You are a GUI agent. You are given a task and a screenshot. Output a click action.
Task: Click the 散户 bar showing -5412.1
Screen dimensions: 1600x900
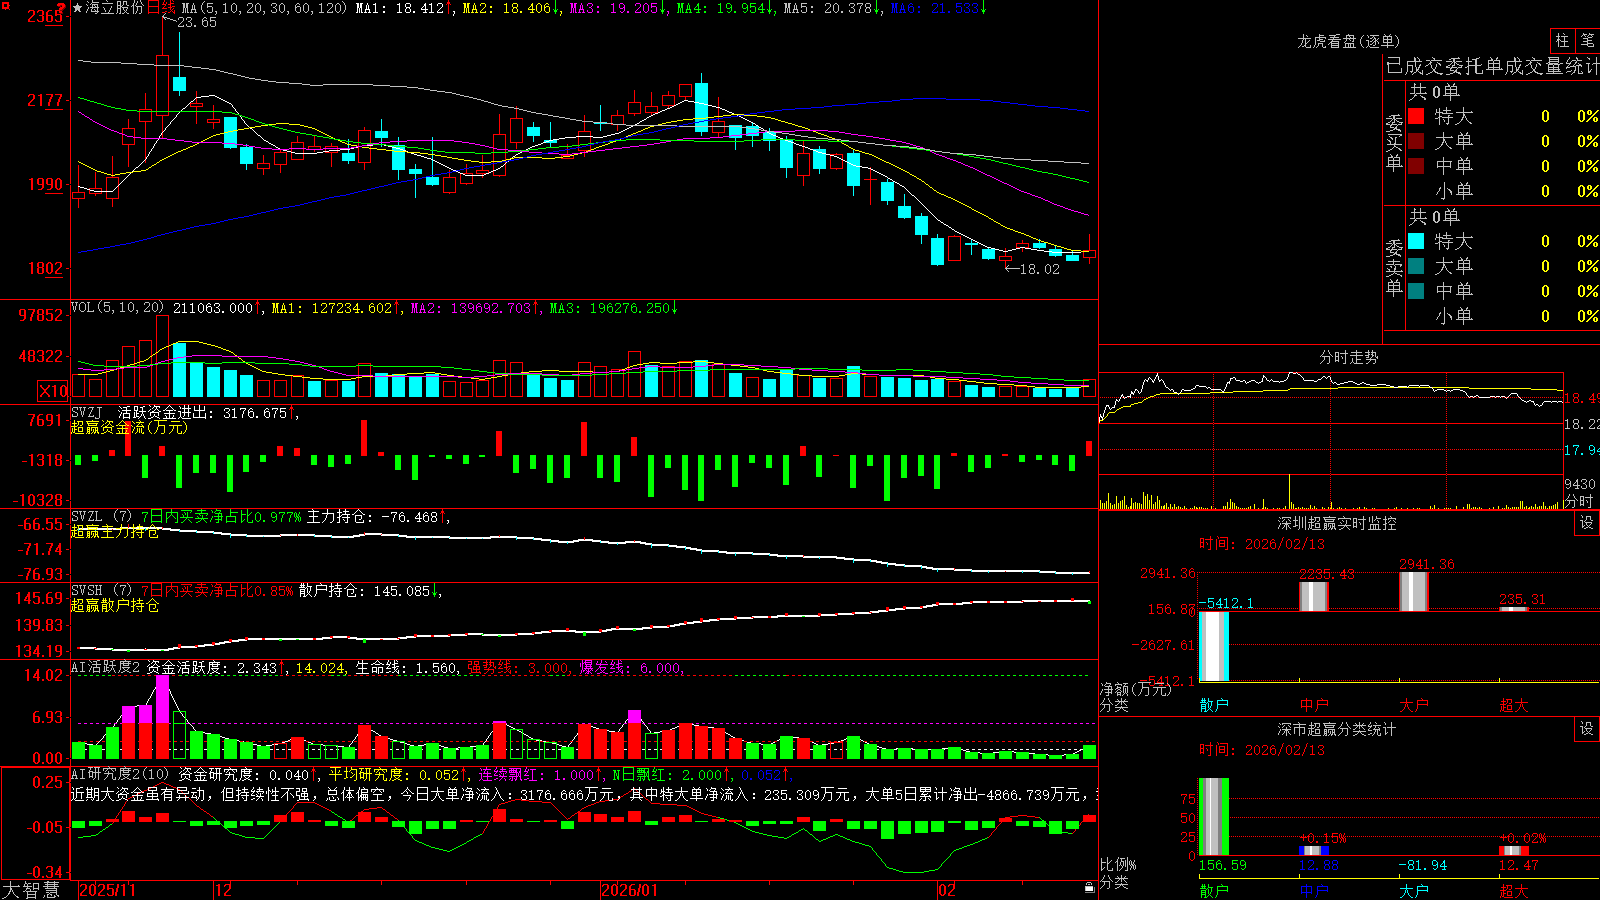pos(1214,646)
